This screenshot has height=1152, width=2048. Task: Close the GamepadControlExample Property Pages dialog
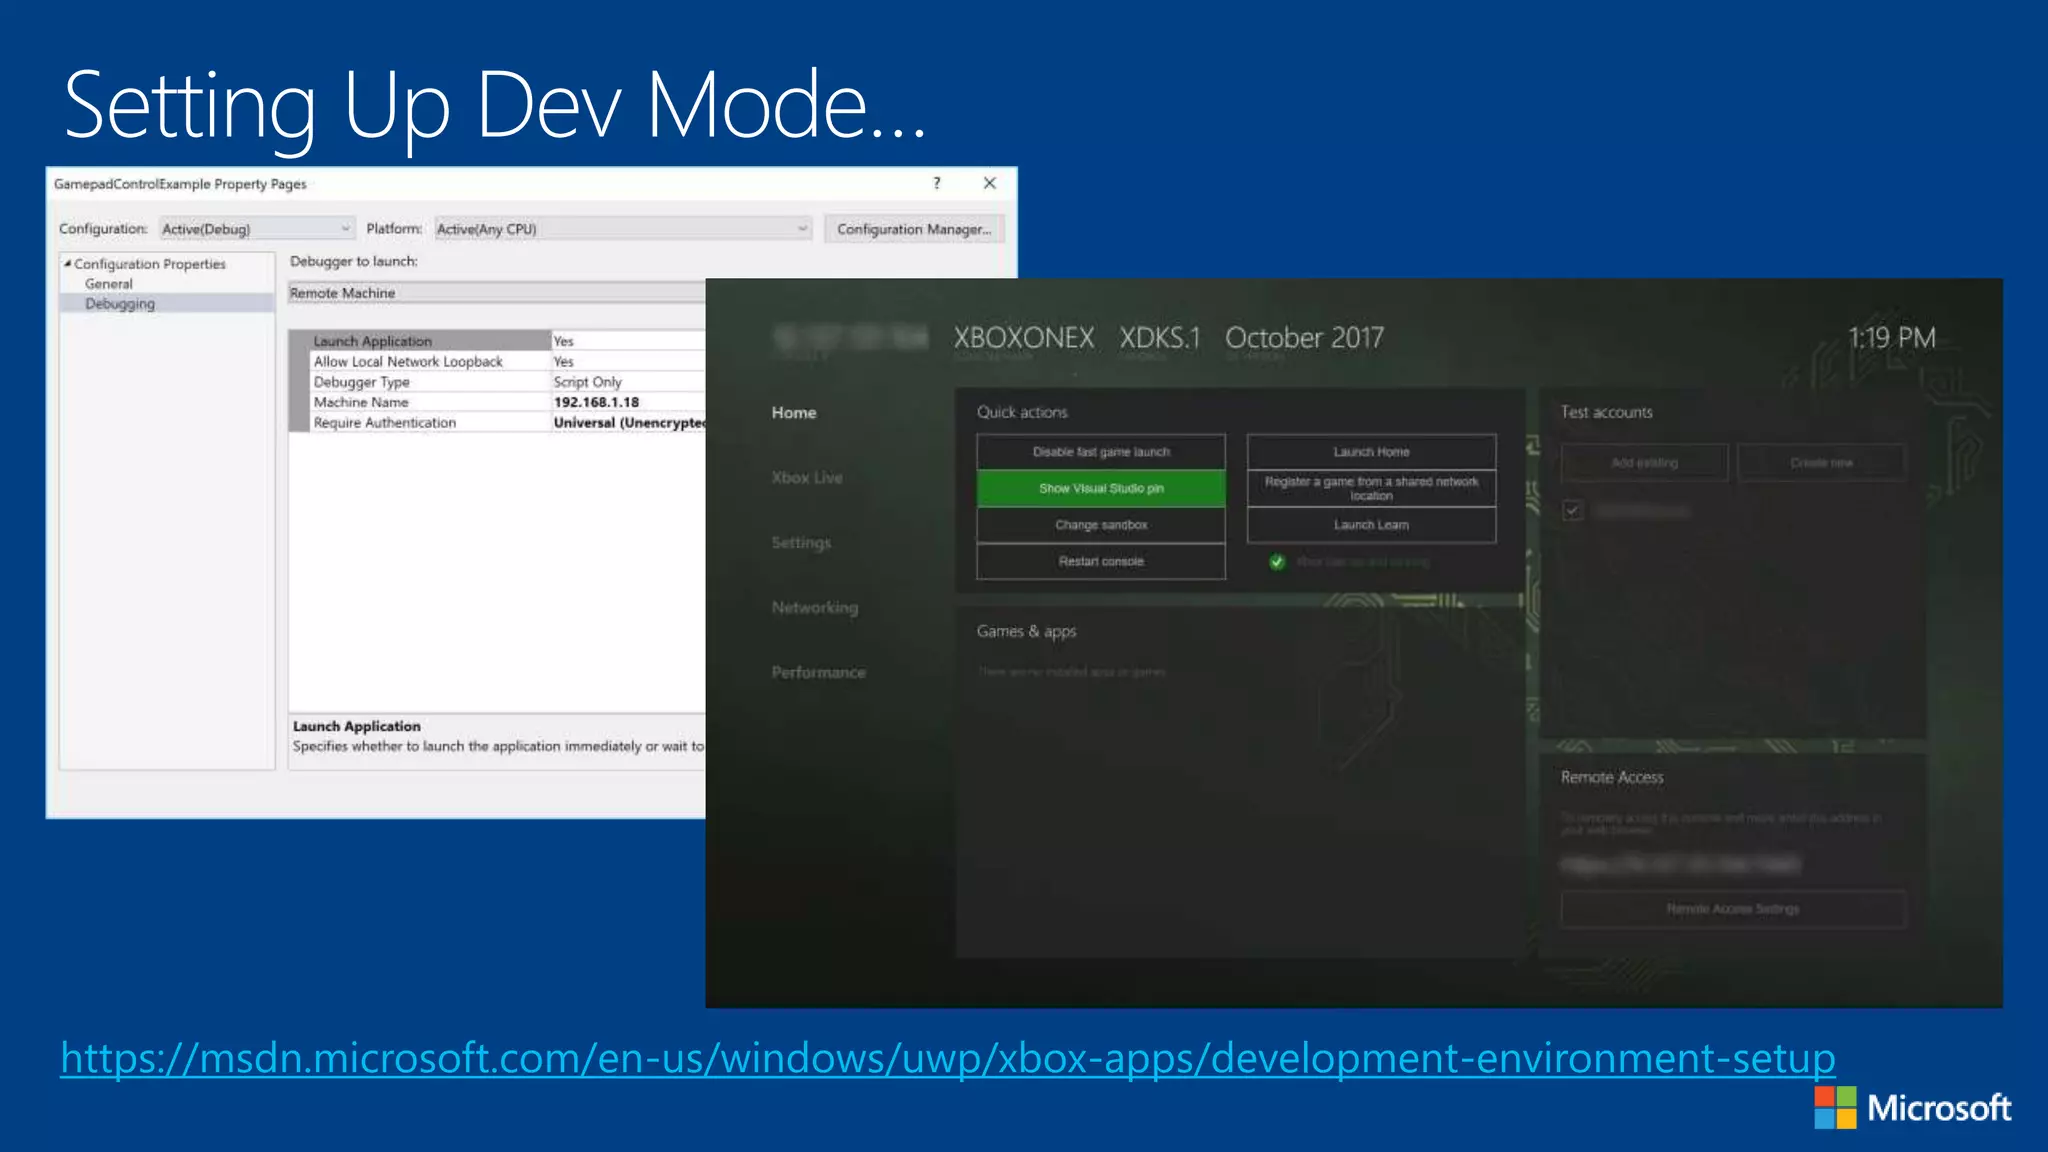(989, 183)
